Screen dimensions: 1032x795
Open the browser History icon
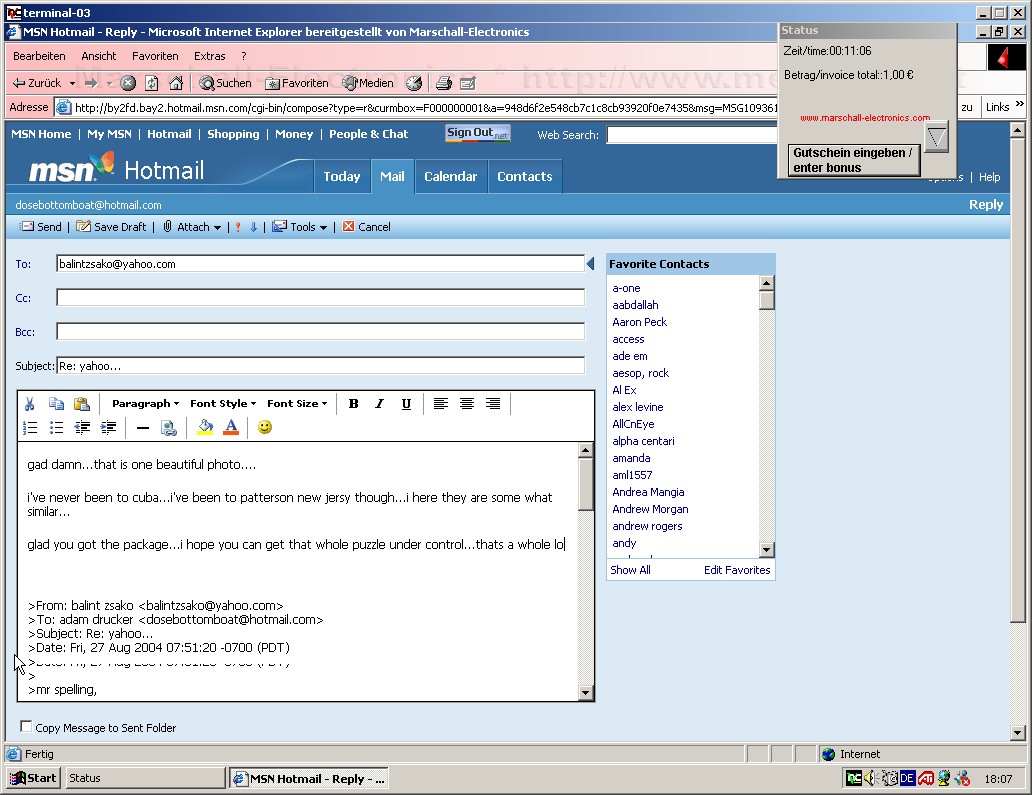[414, 83]
